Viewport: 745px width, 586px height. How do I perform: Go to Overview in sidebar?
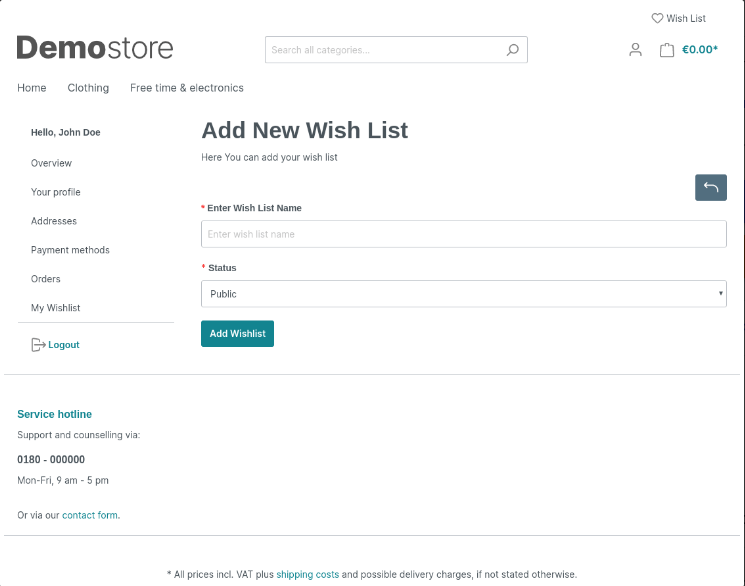(x=52, y=163)
